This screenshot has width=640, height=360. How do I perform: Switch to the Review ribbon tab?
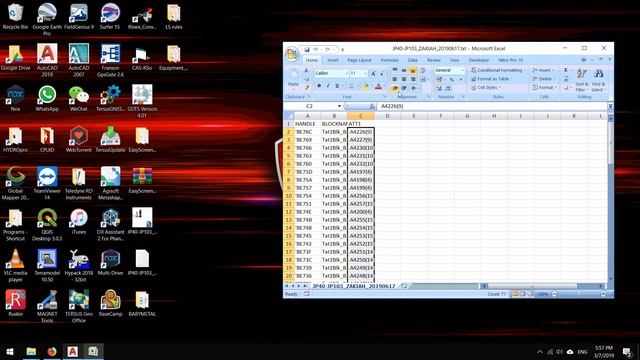[433, 60]
